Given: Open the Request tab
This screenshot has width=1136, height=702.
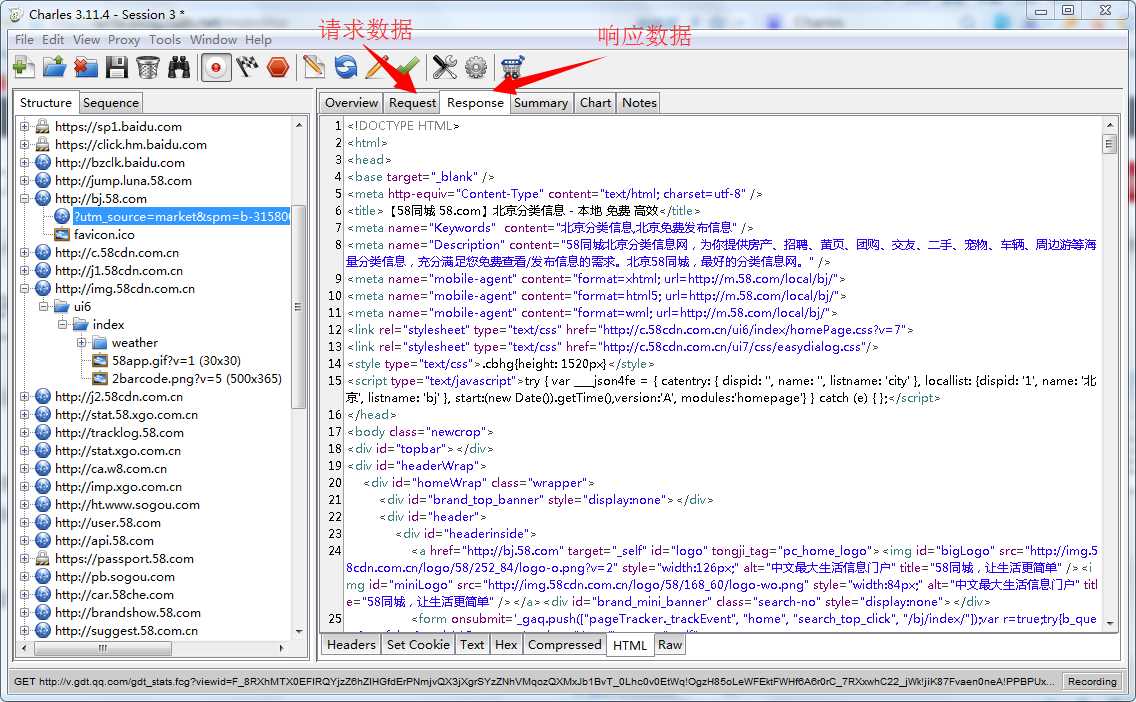Looking at the screenshot, I should pyautogui.click(x=412, y=103).
